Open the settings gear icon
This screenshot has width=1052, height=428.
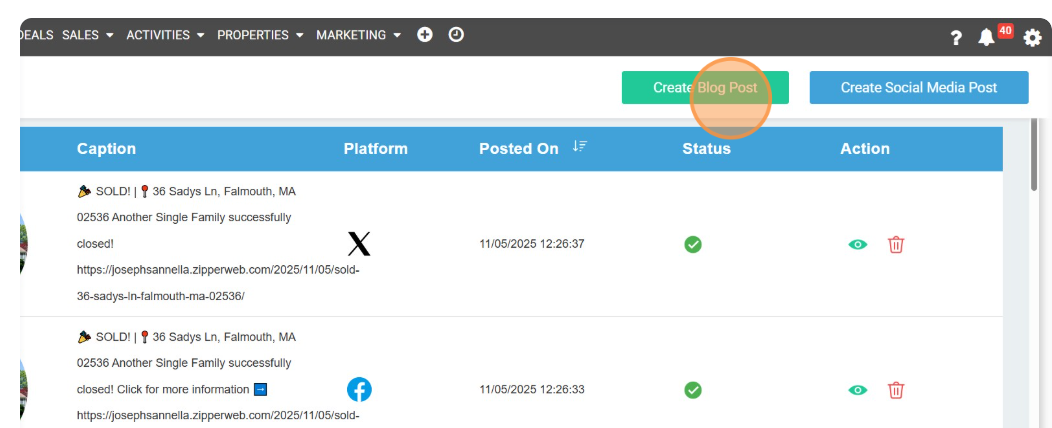[1032, 37]
